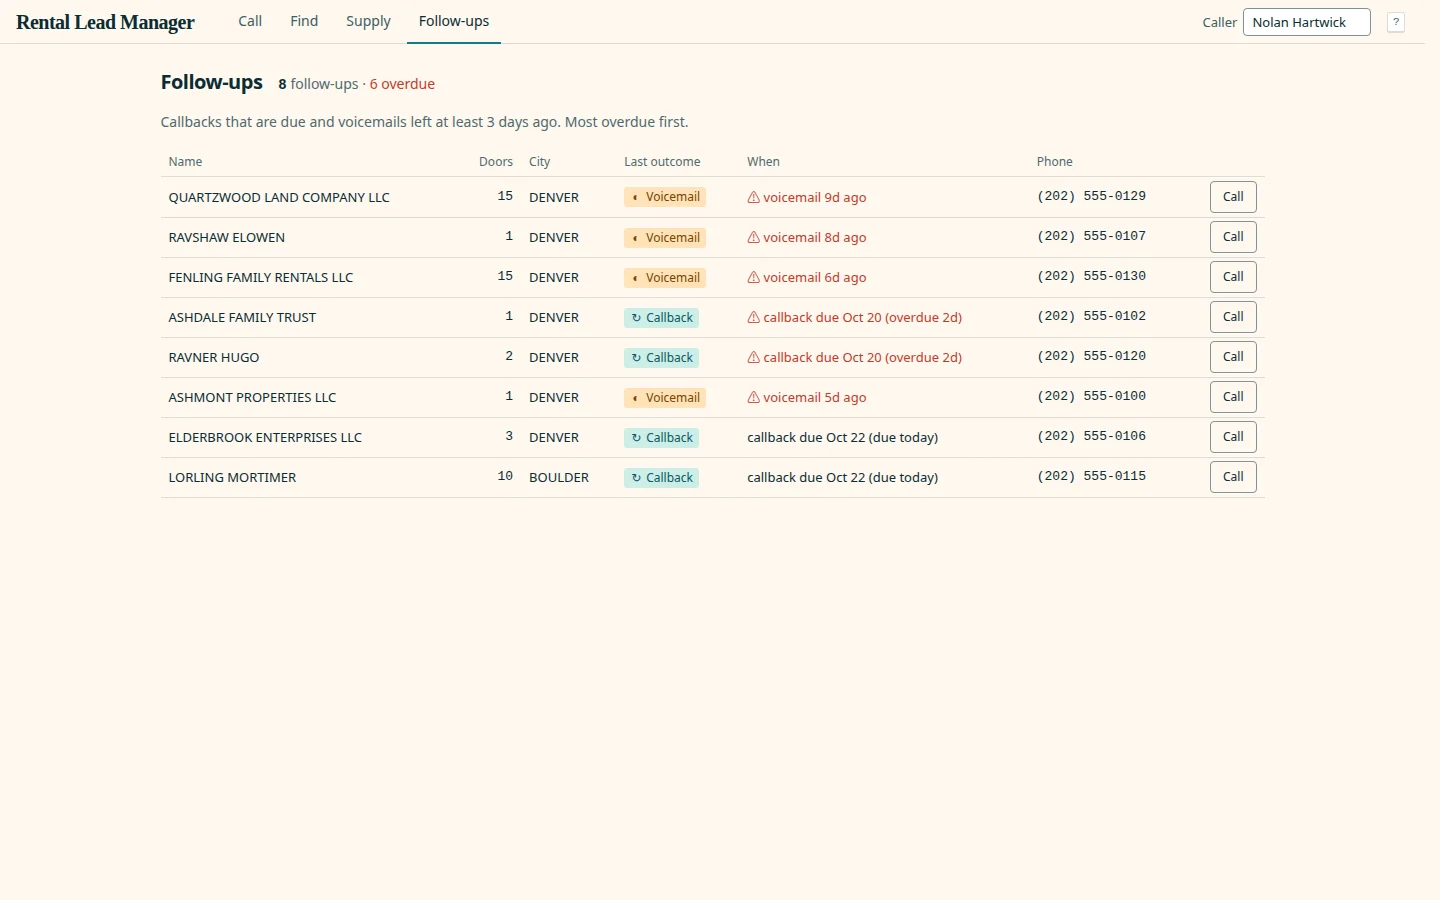Image resolution: width=1440 pixels, height=900 pixels.
Task: Call Quartzwood Land Company LLC
Action: [x=1233, y=197]
